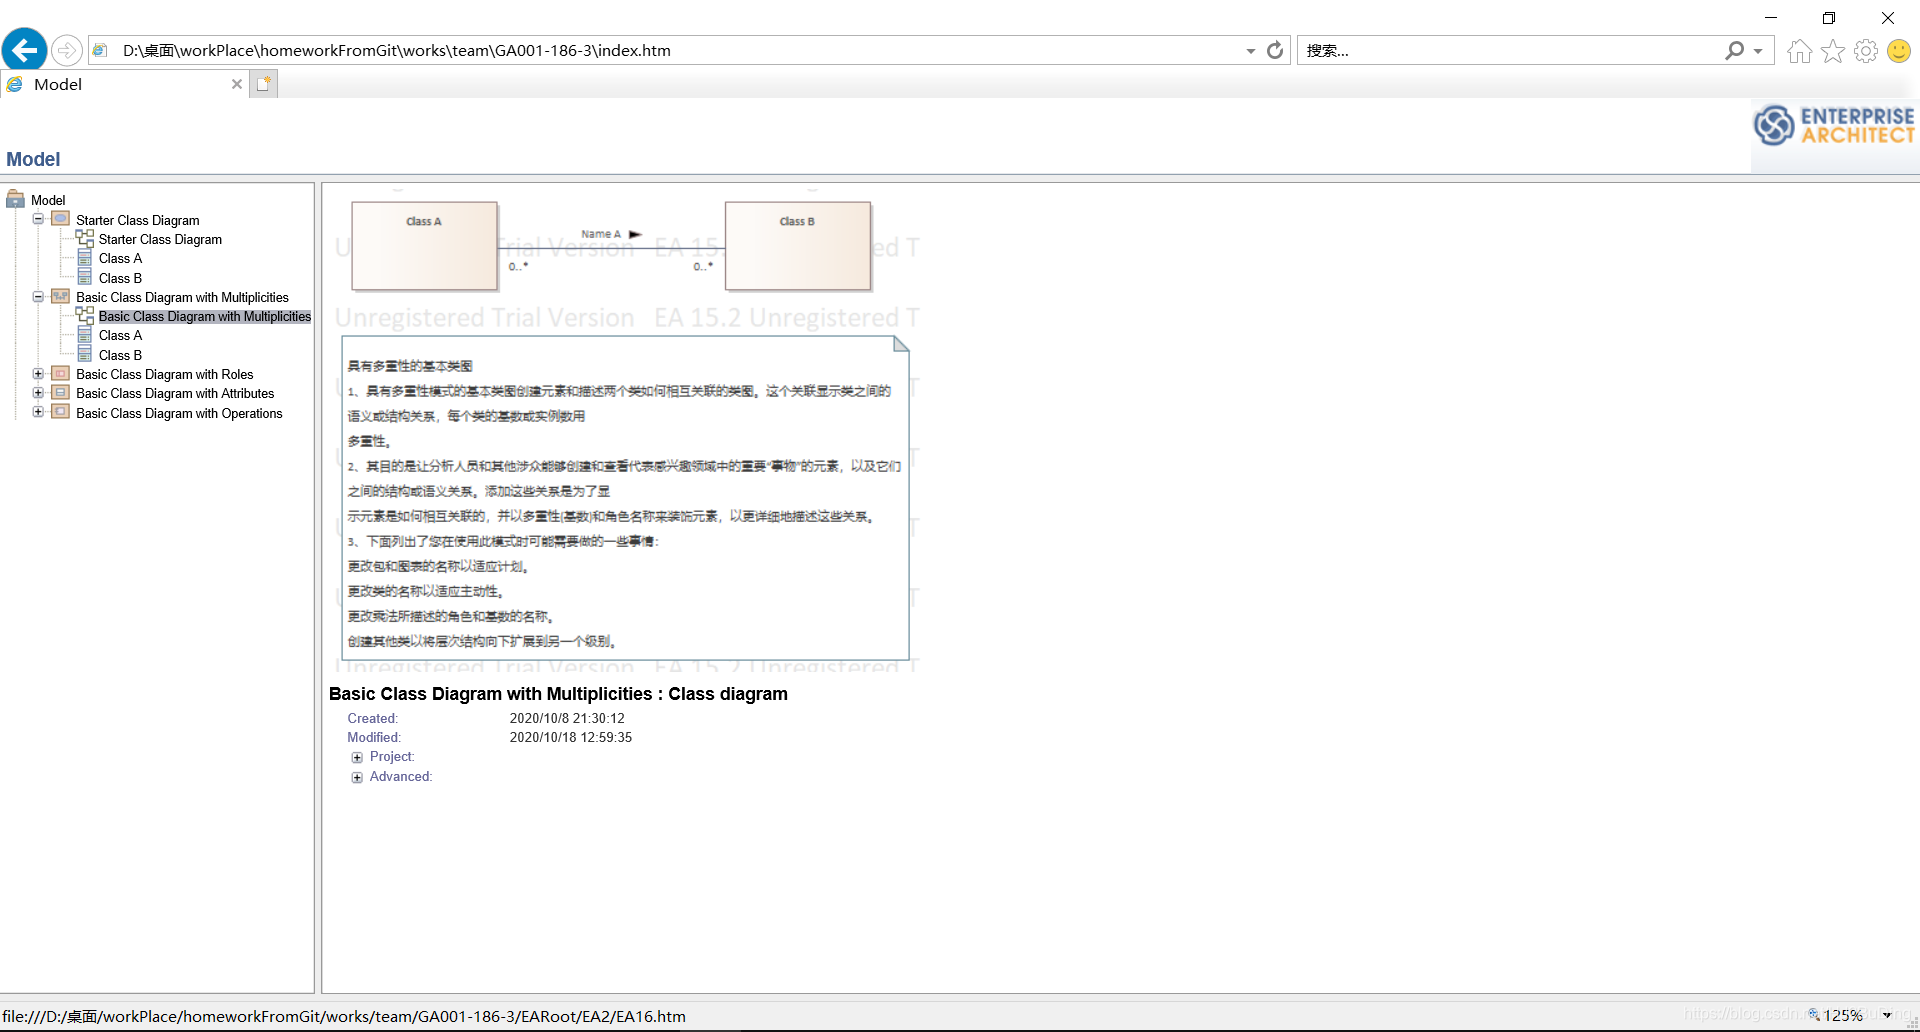
Task: Click the Created date value 2020/10/8
Action: pyautogui.click(x=567, y=718)
